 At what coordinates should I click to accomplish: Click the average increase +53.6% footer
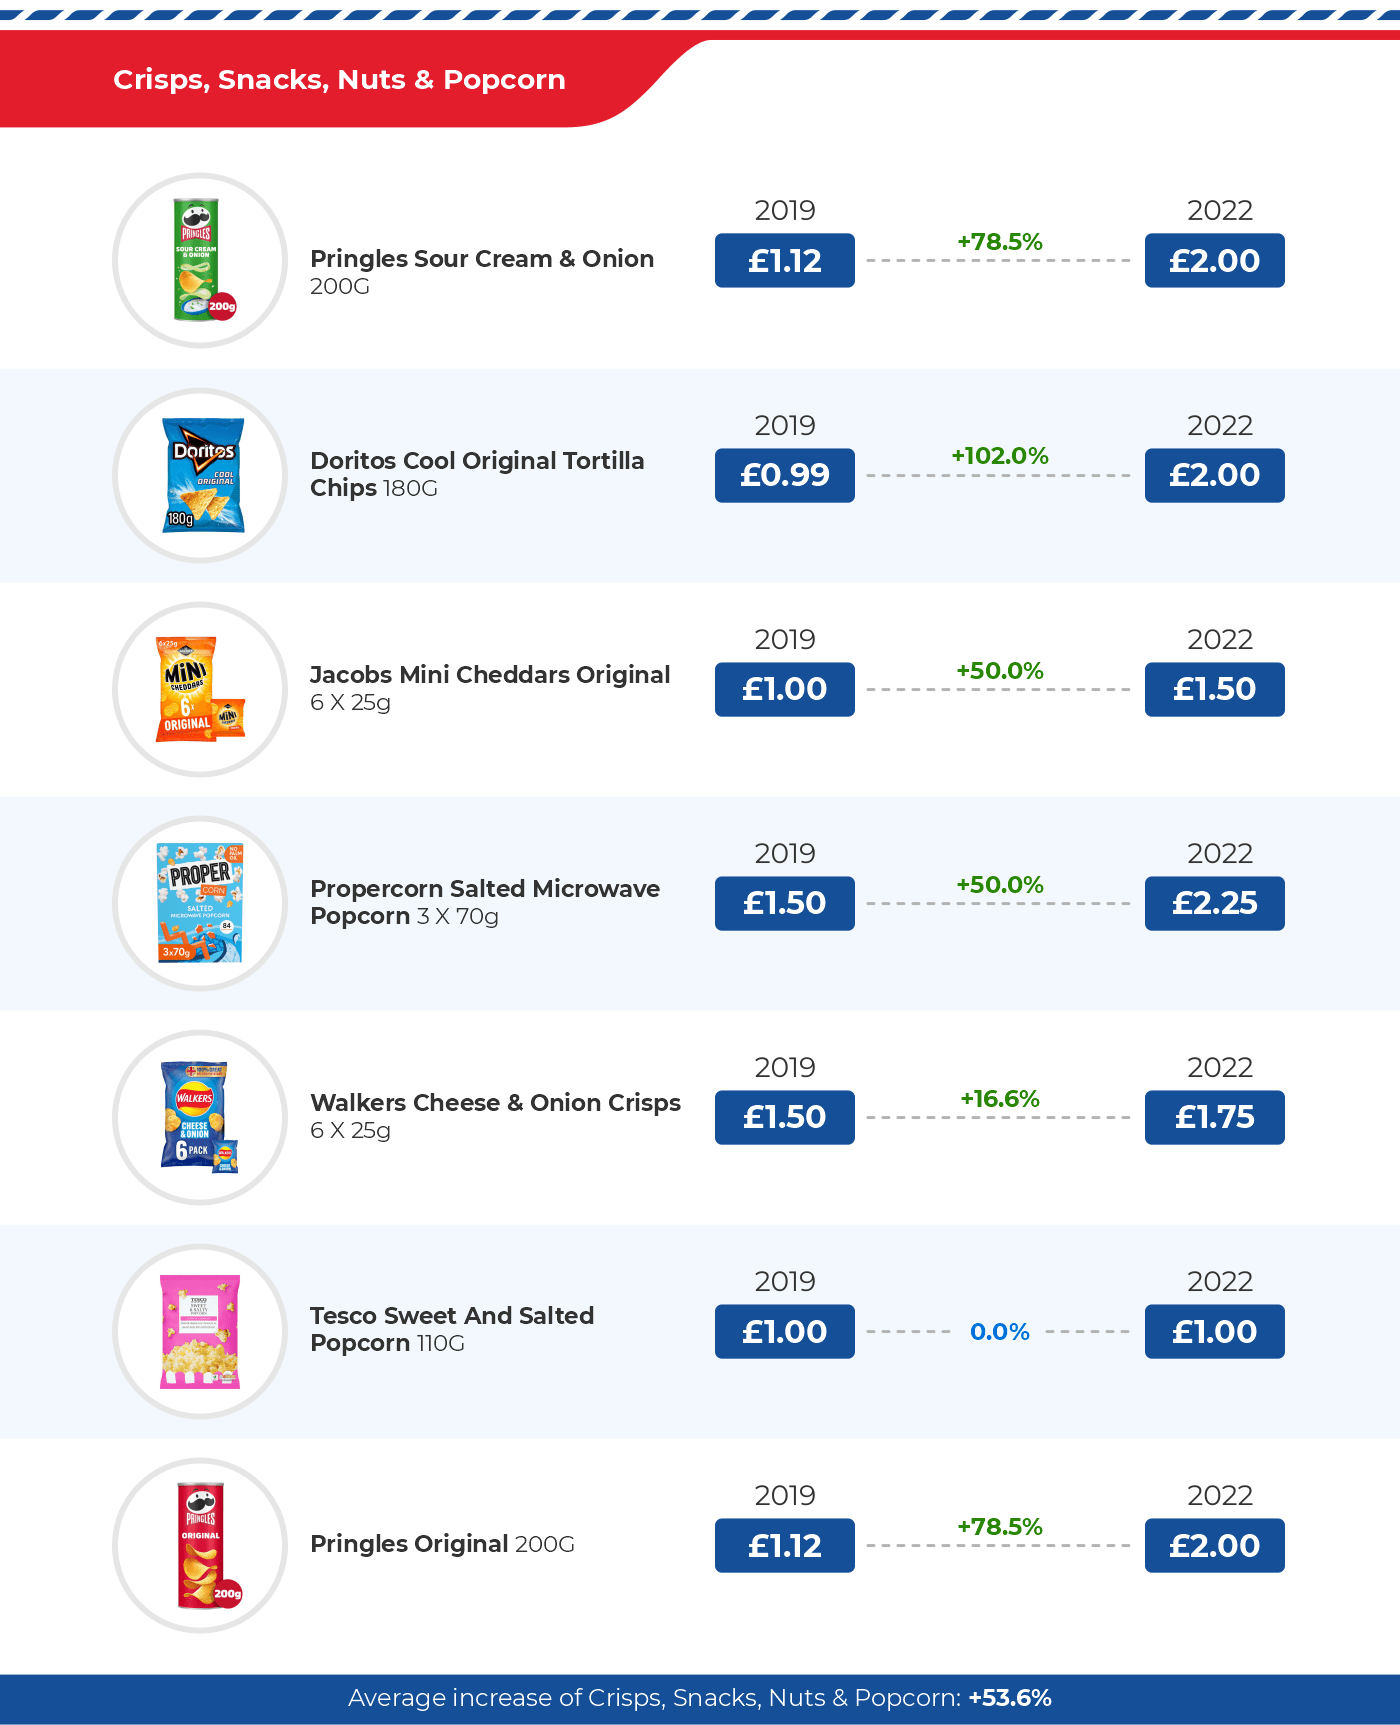click(700, 1698)
